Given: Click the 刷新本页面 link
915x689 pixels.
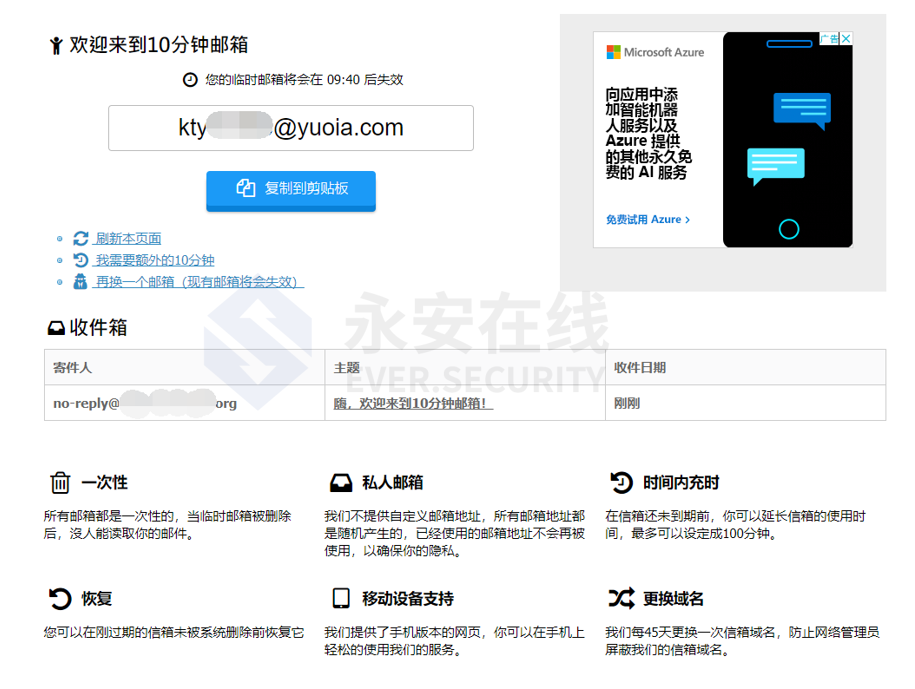Looking at the screenshot, I should click(128, 238).
